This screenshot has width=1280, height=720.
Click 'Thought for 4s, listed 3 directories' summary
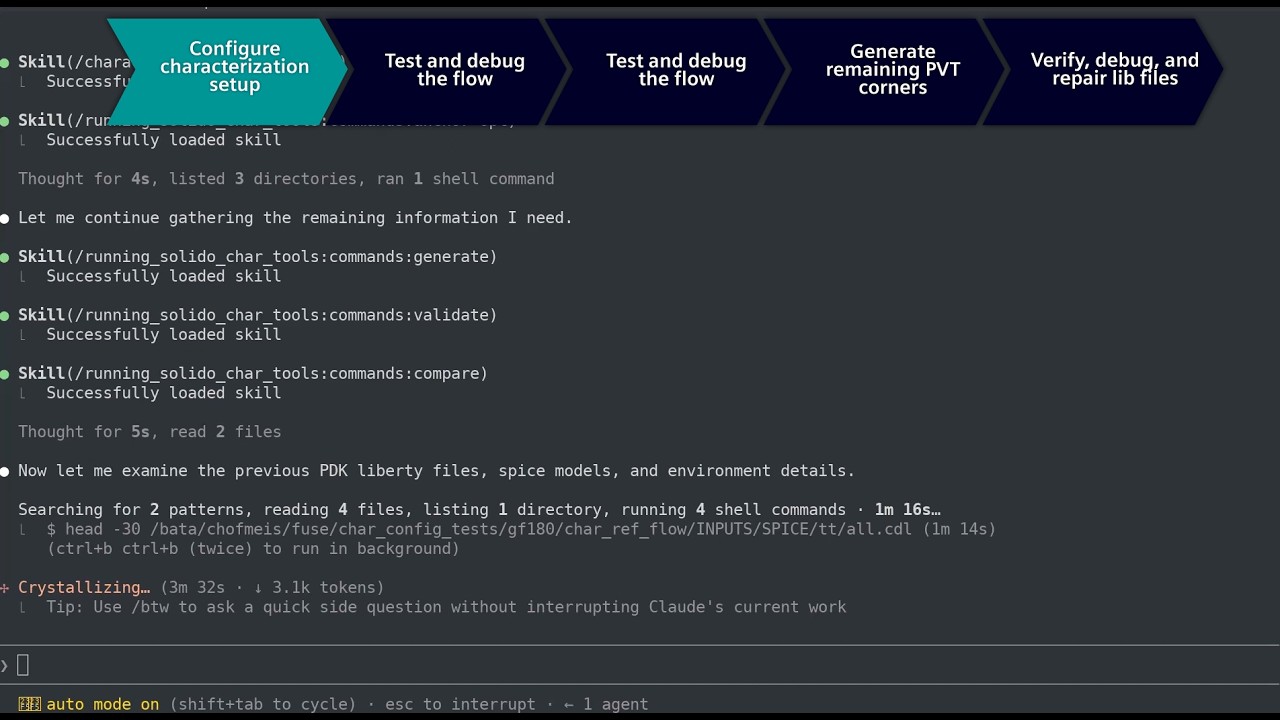[286, 179]
